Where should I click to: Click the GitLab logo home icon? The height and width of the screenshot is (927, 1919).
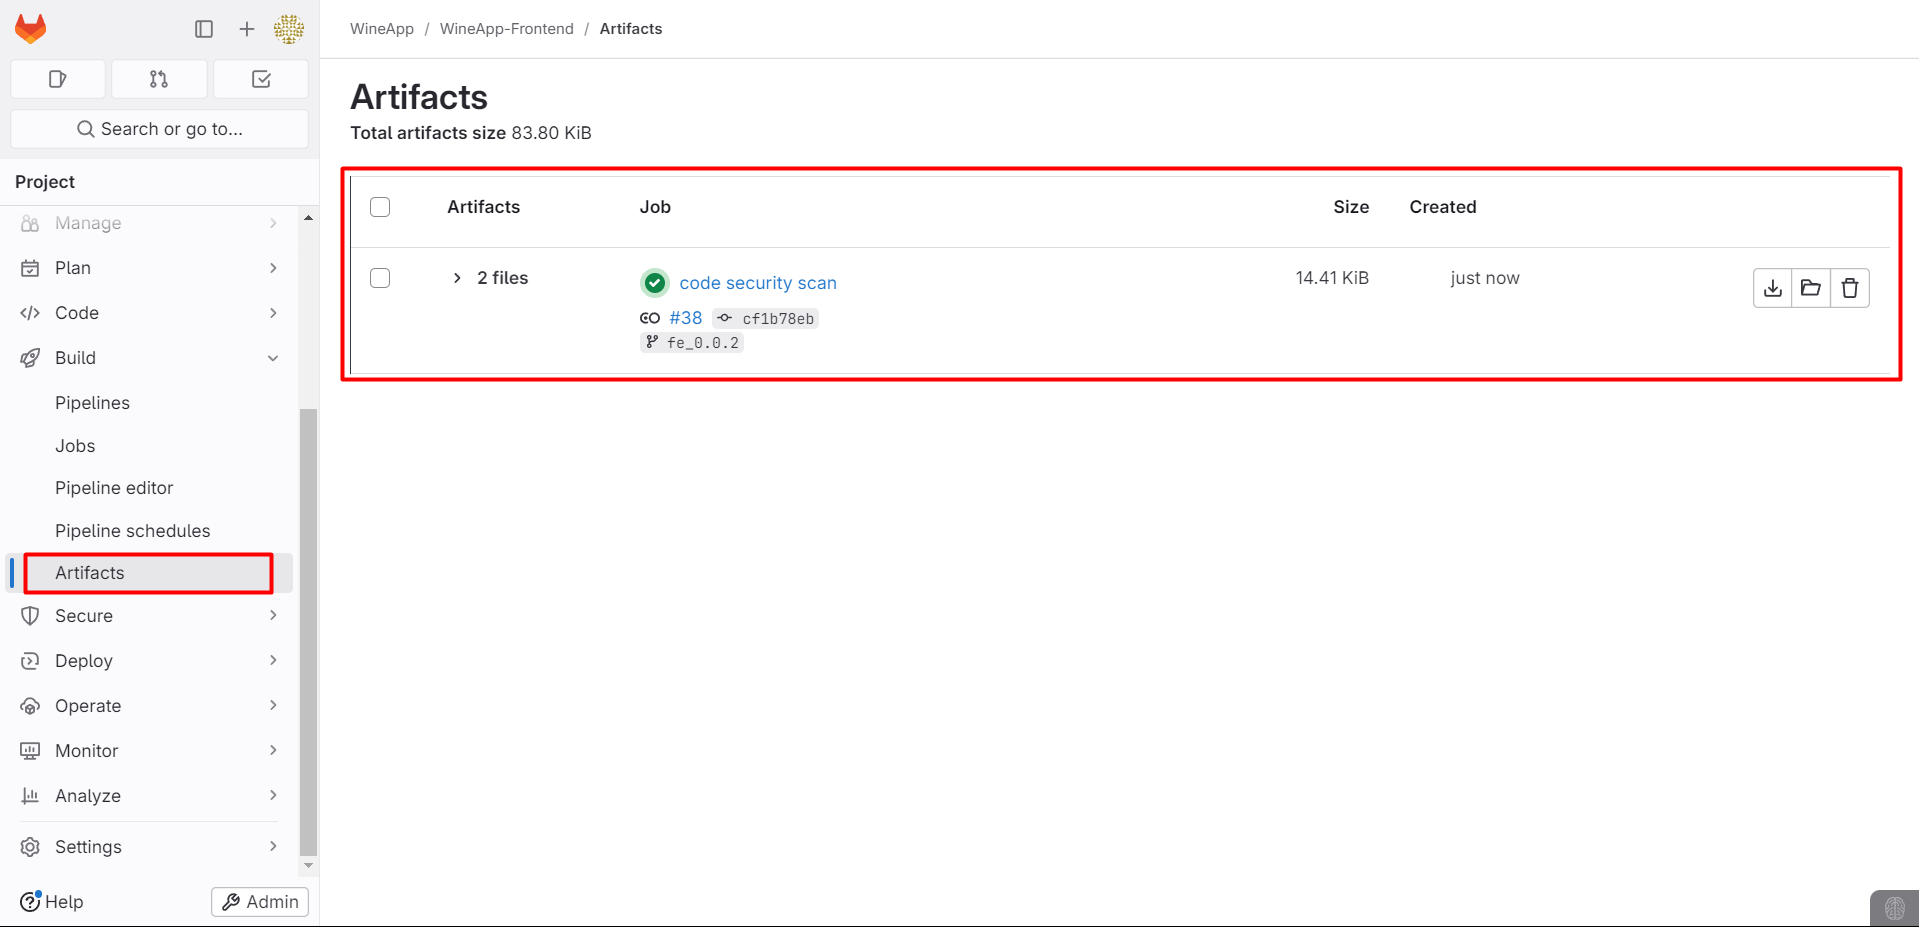[x=31, y=29]
